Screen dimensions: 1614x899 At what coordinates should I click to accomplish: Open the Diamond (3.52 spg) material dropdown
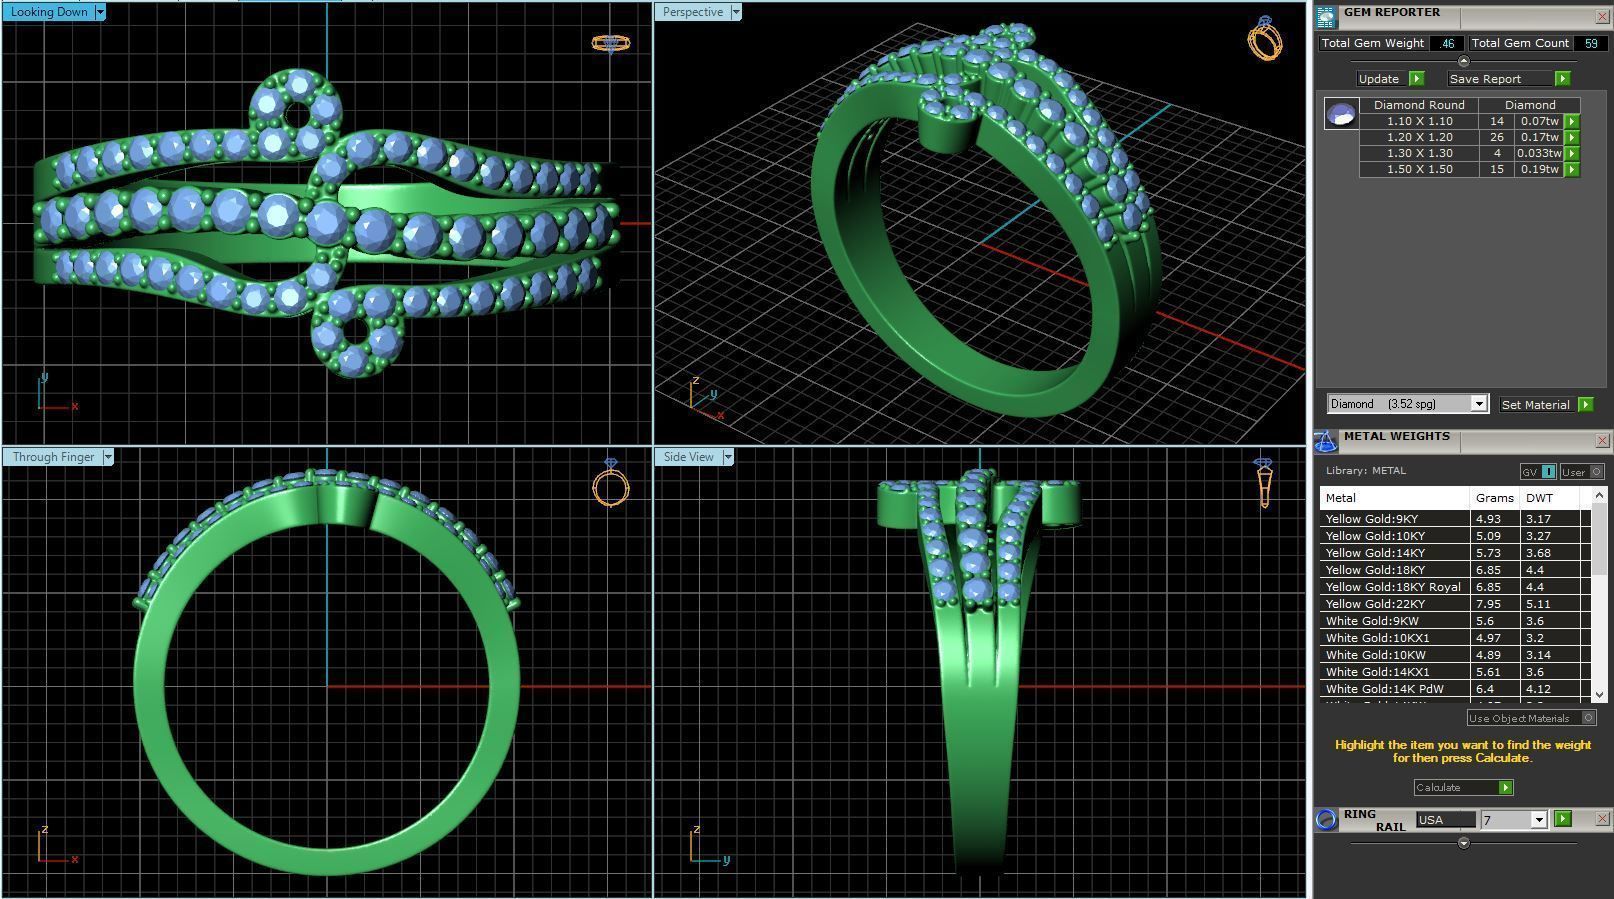point(1479,404)
